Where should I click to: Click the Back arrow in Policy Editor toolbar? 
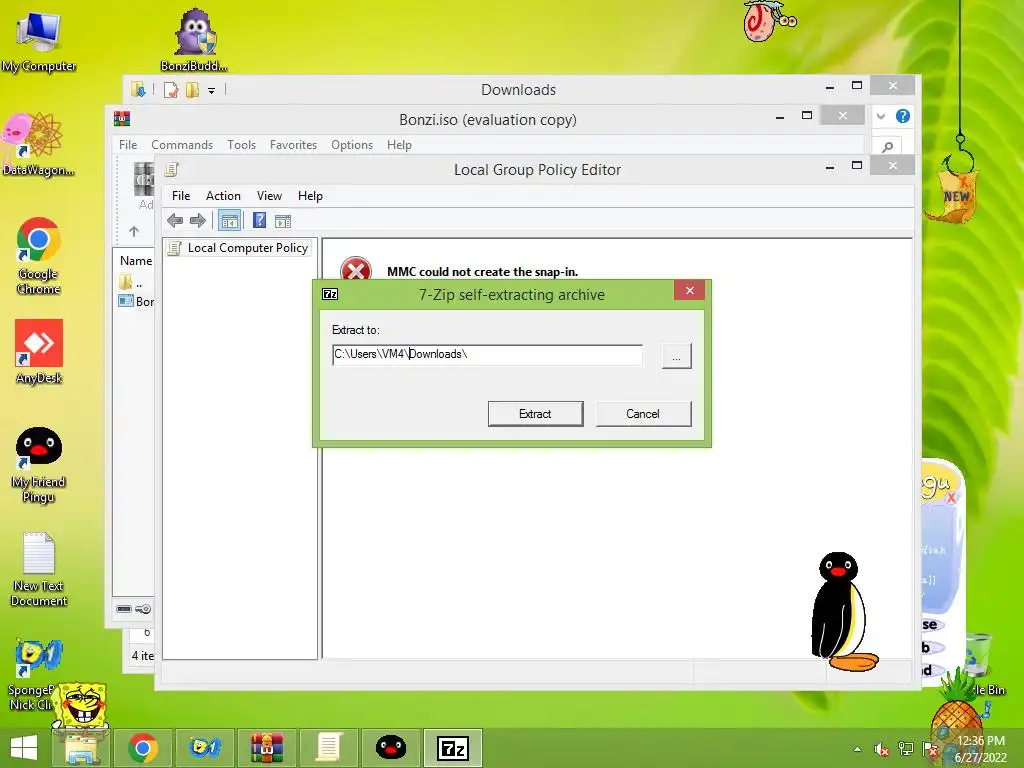[174, 221]
